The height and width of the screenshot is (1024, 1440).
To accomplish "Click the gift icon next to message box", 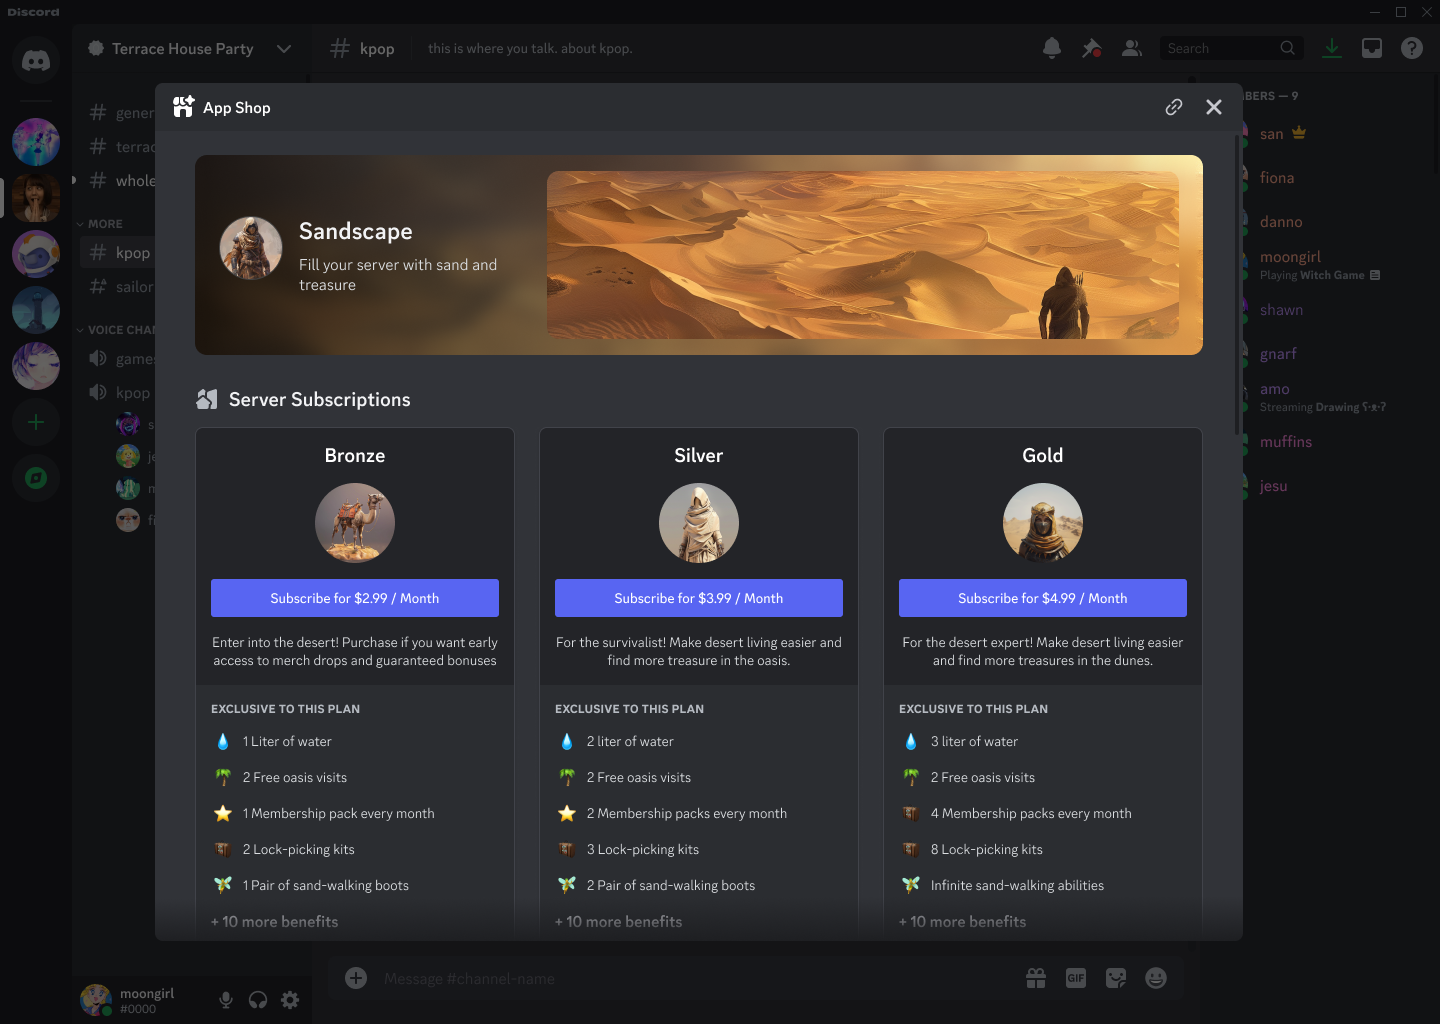I will pos(1036,978).
